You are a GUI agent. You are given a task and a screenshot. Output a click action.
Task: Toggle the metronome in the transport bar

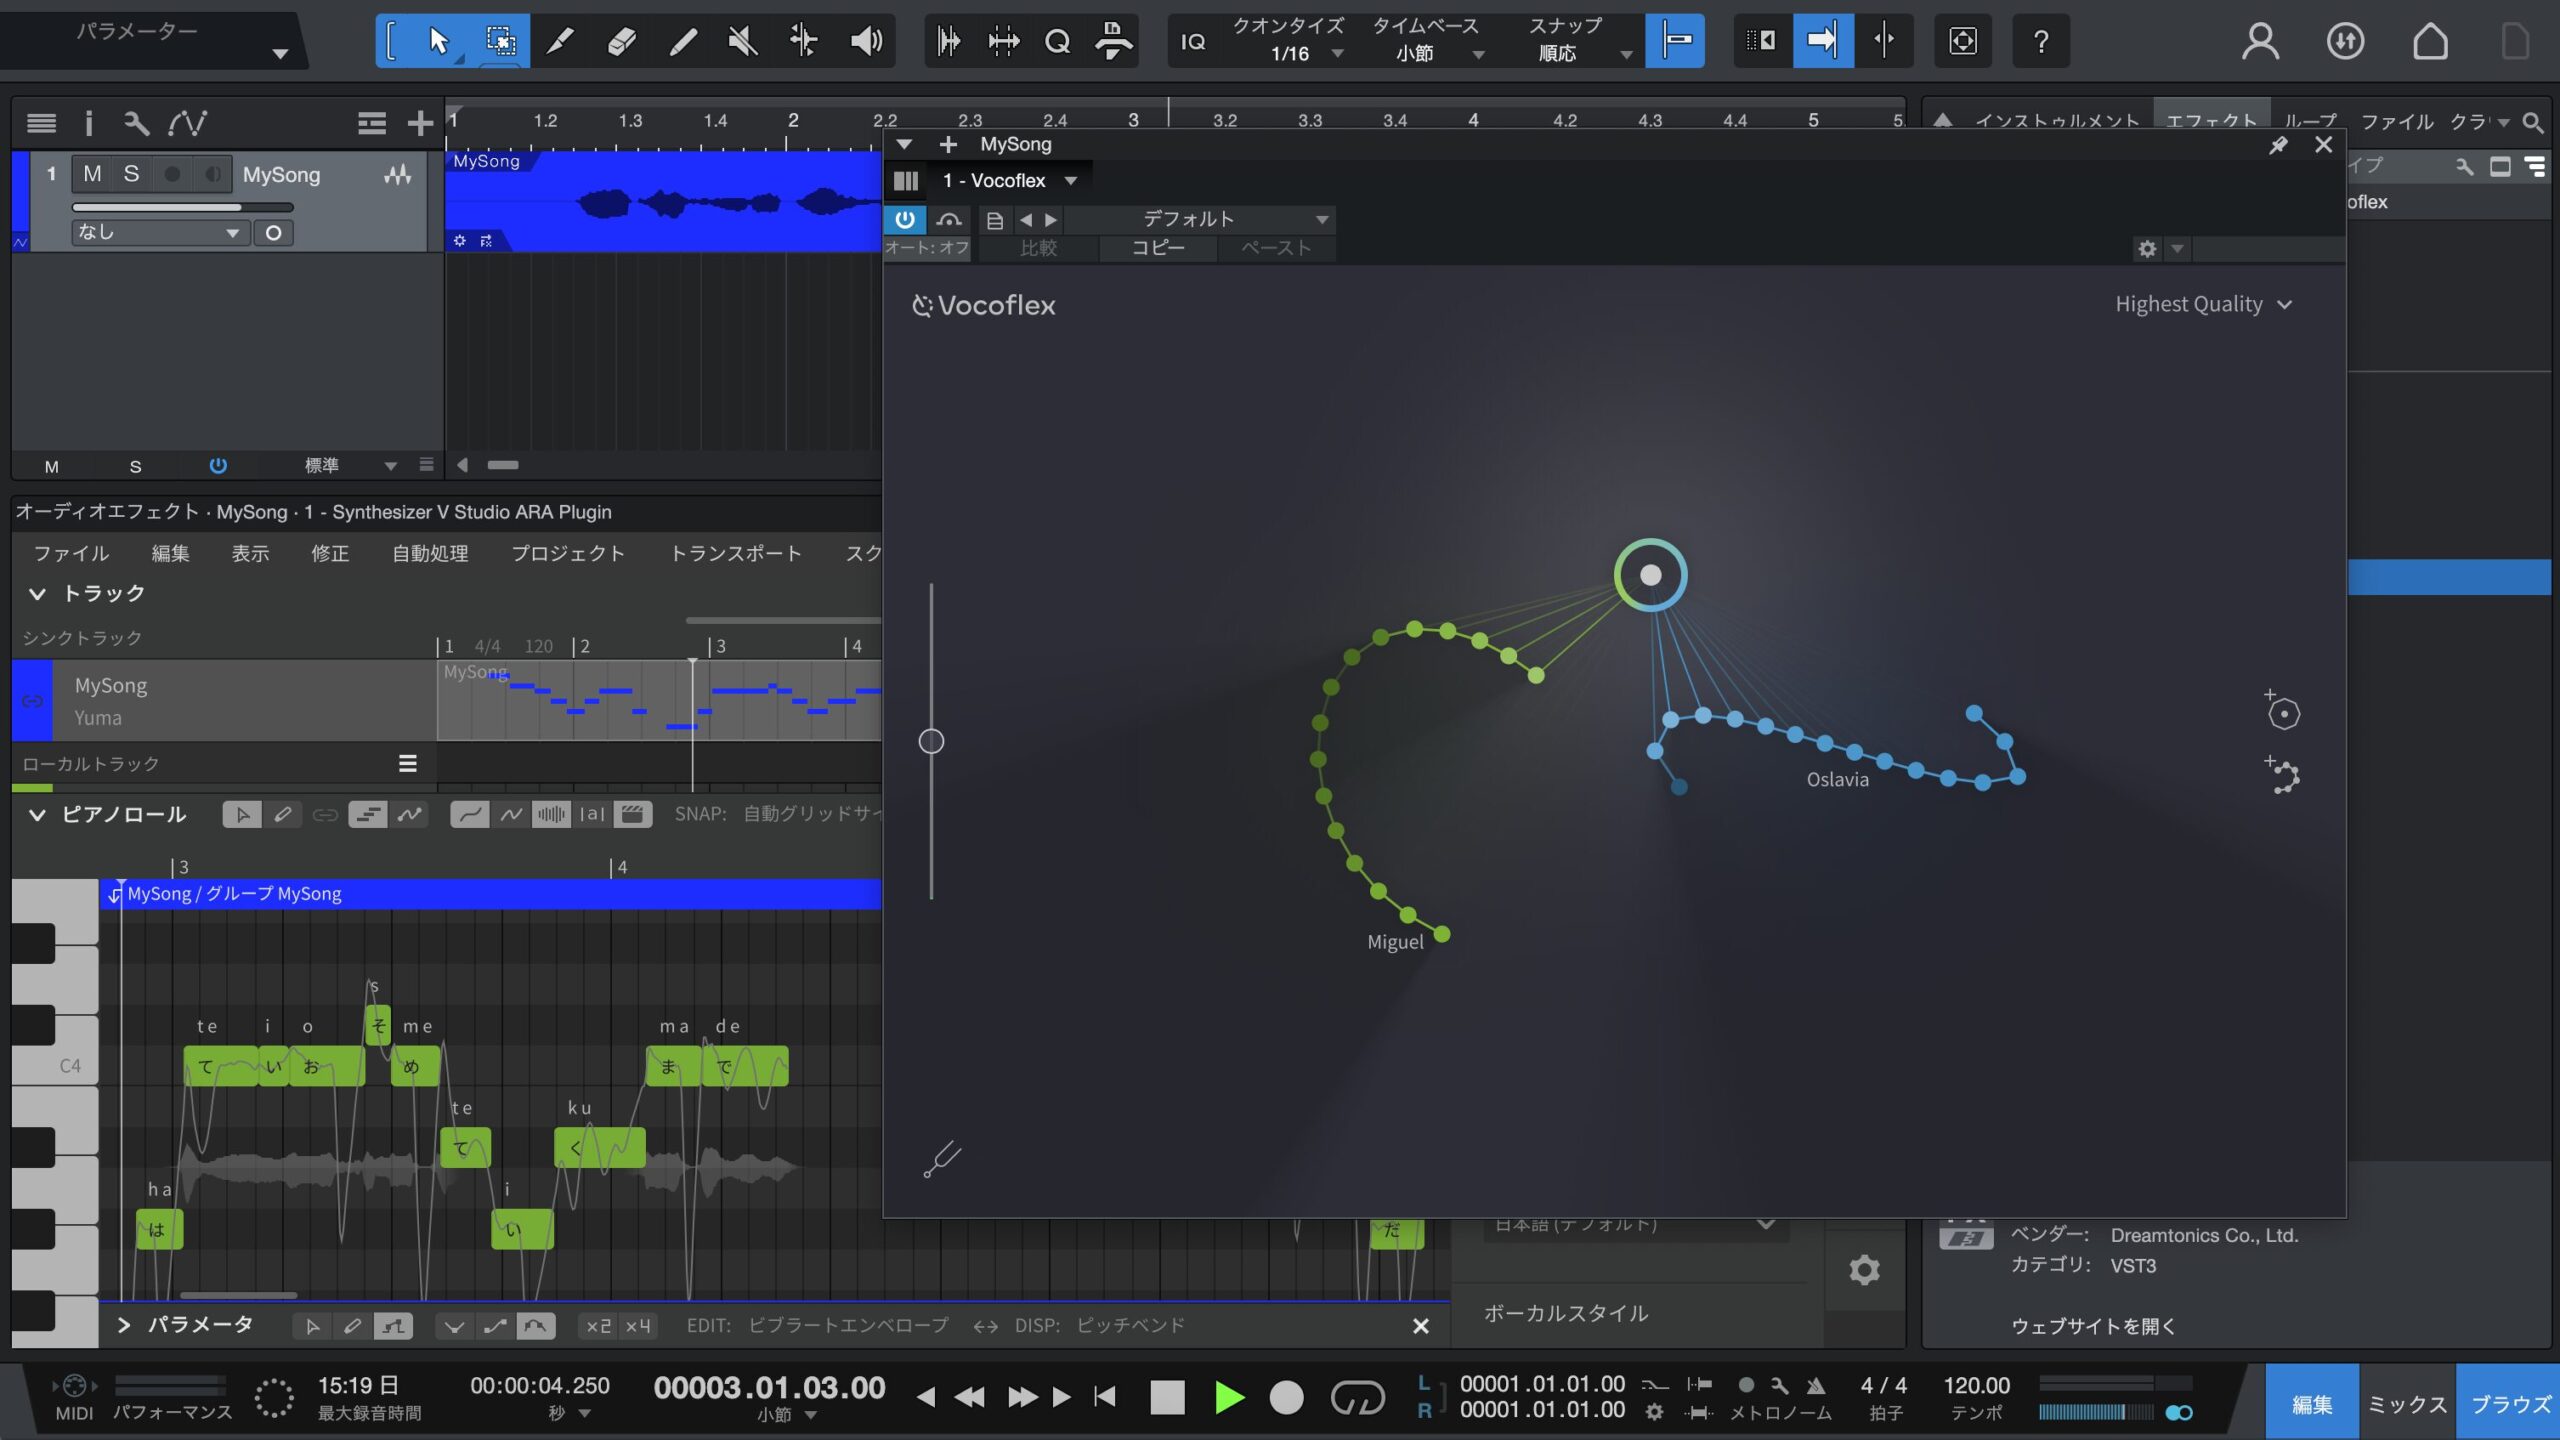[1815, 1386]
